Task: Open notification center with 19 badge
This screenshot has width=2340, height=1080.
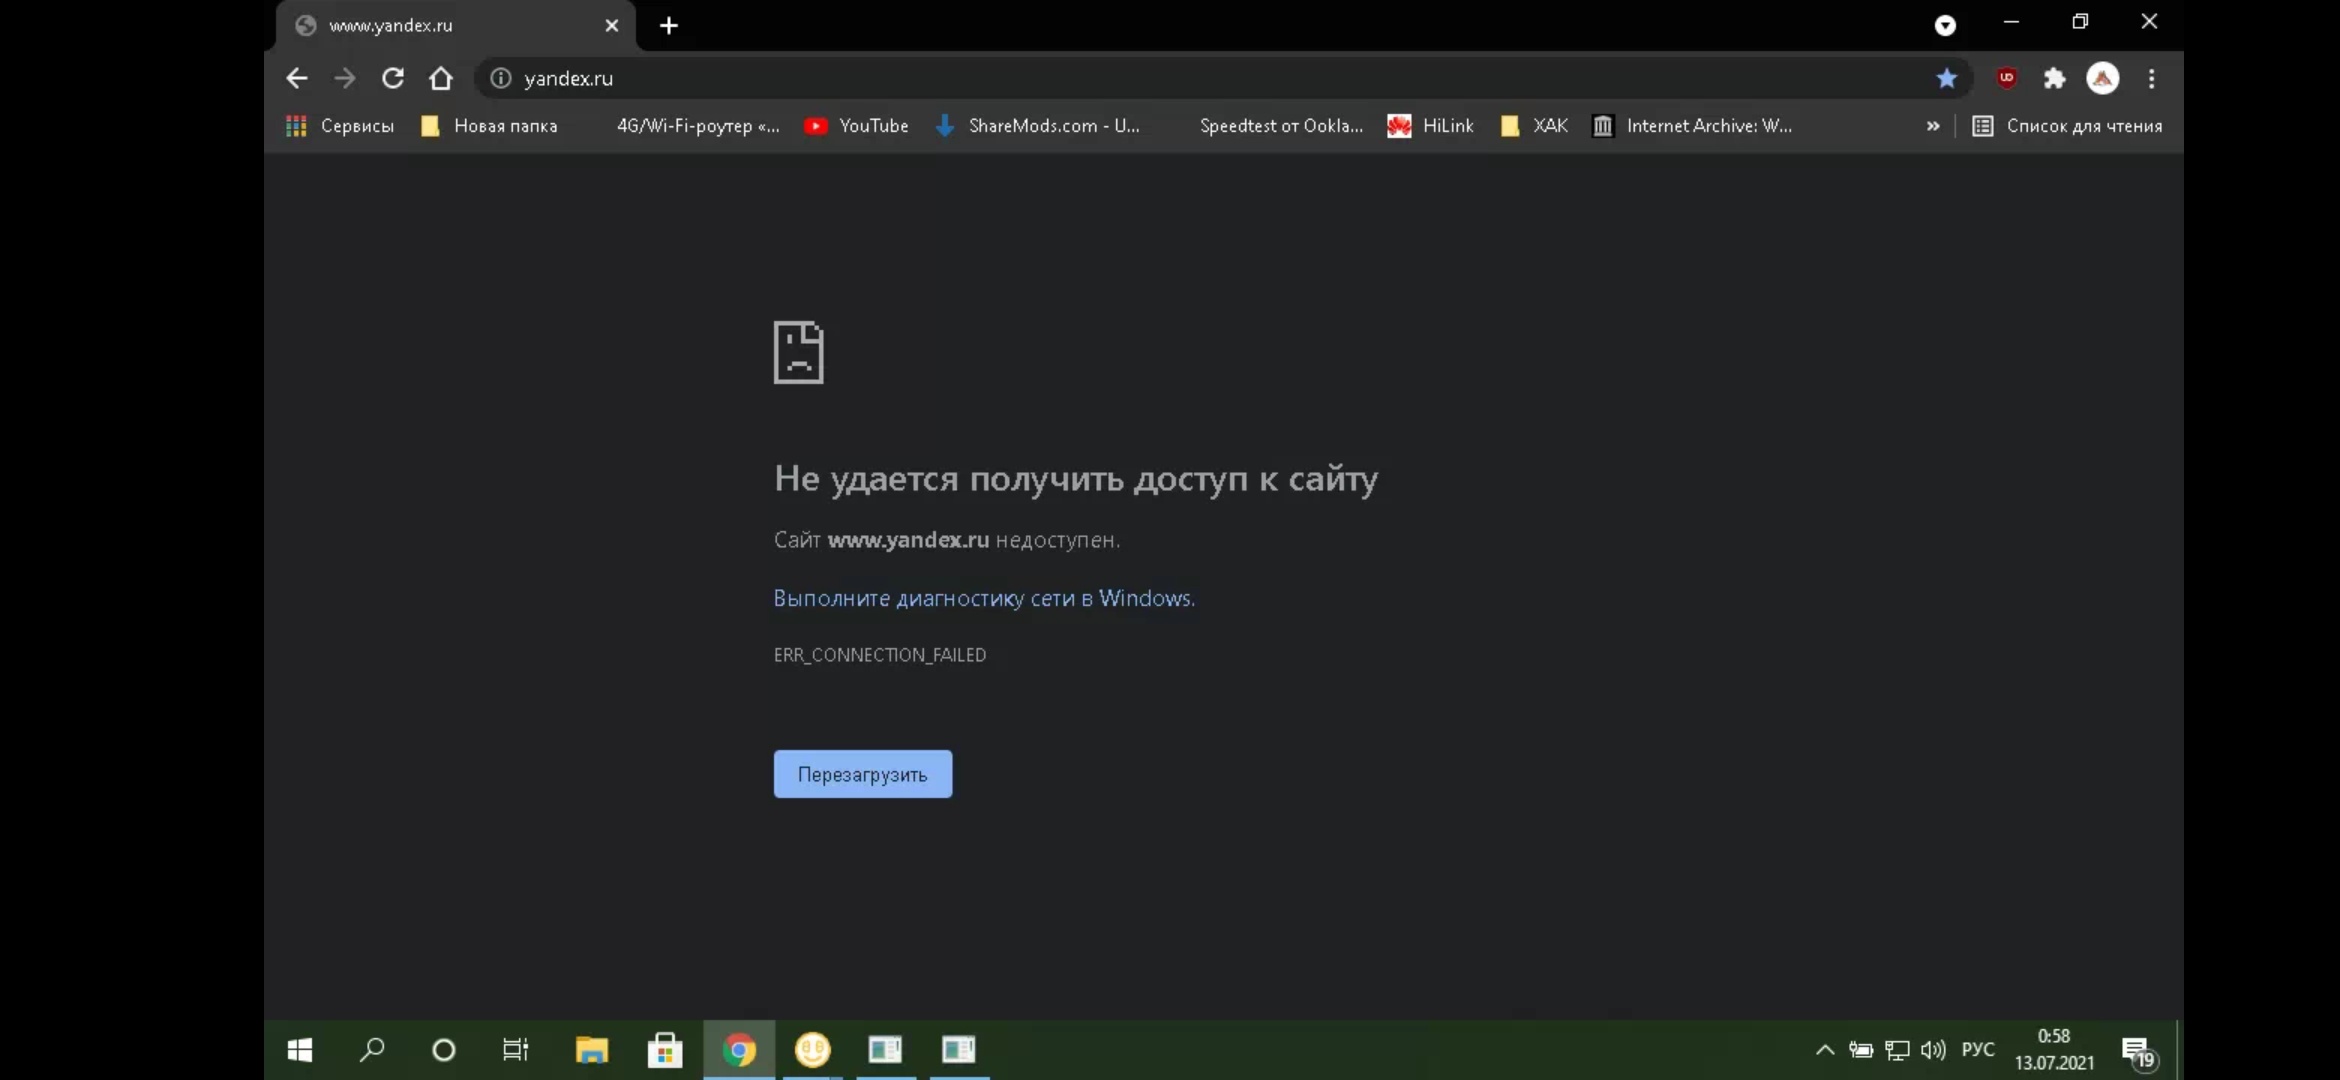Action: [2139, 1053]
